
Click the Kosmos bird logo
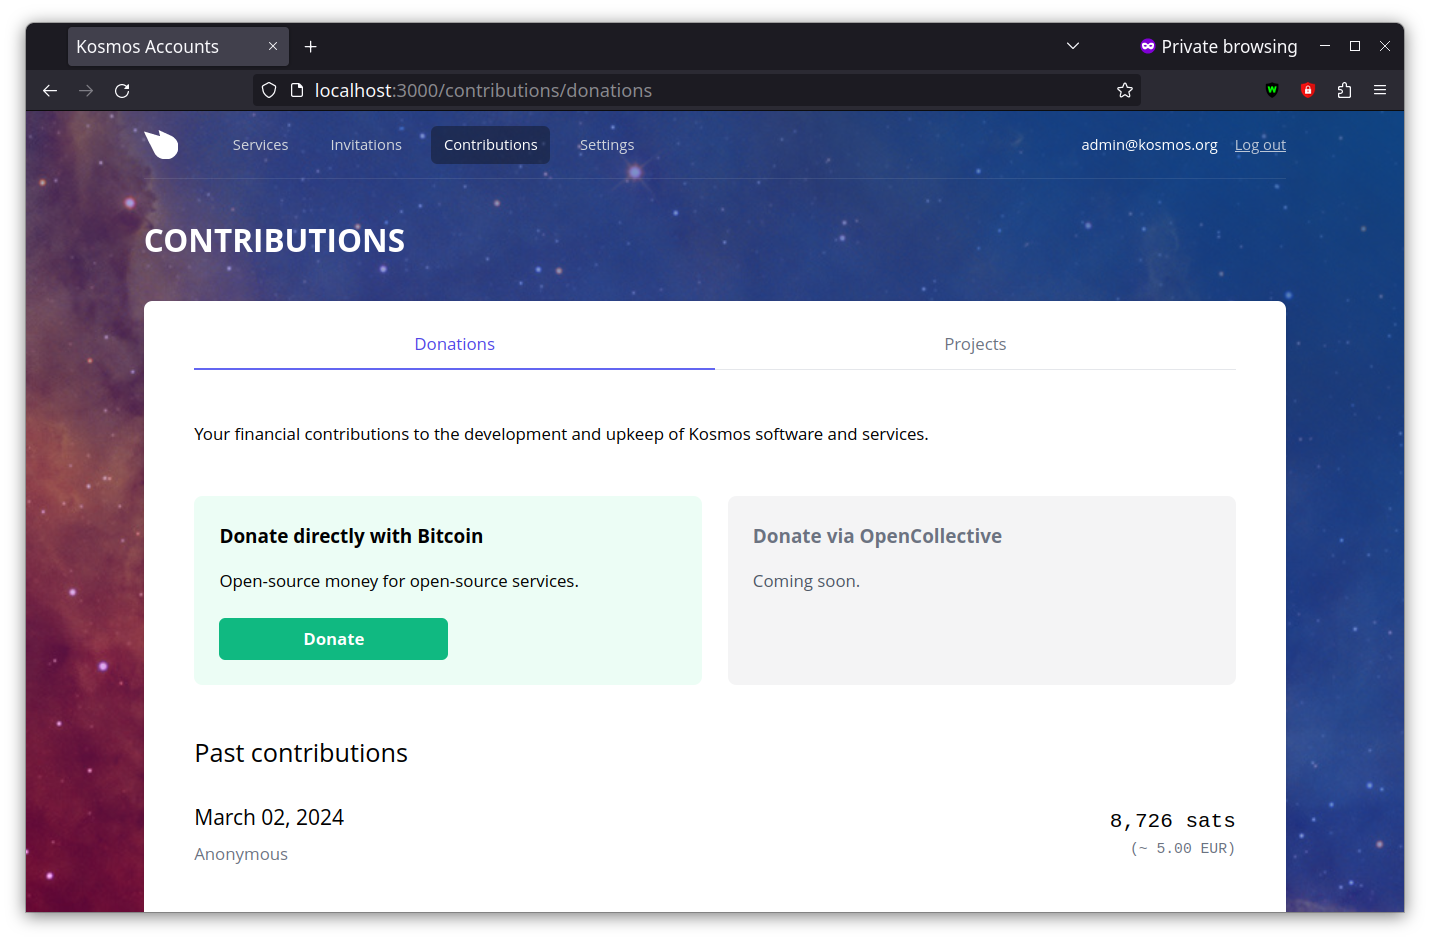pyautogui.click(x=161, y=145)
